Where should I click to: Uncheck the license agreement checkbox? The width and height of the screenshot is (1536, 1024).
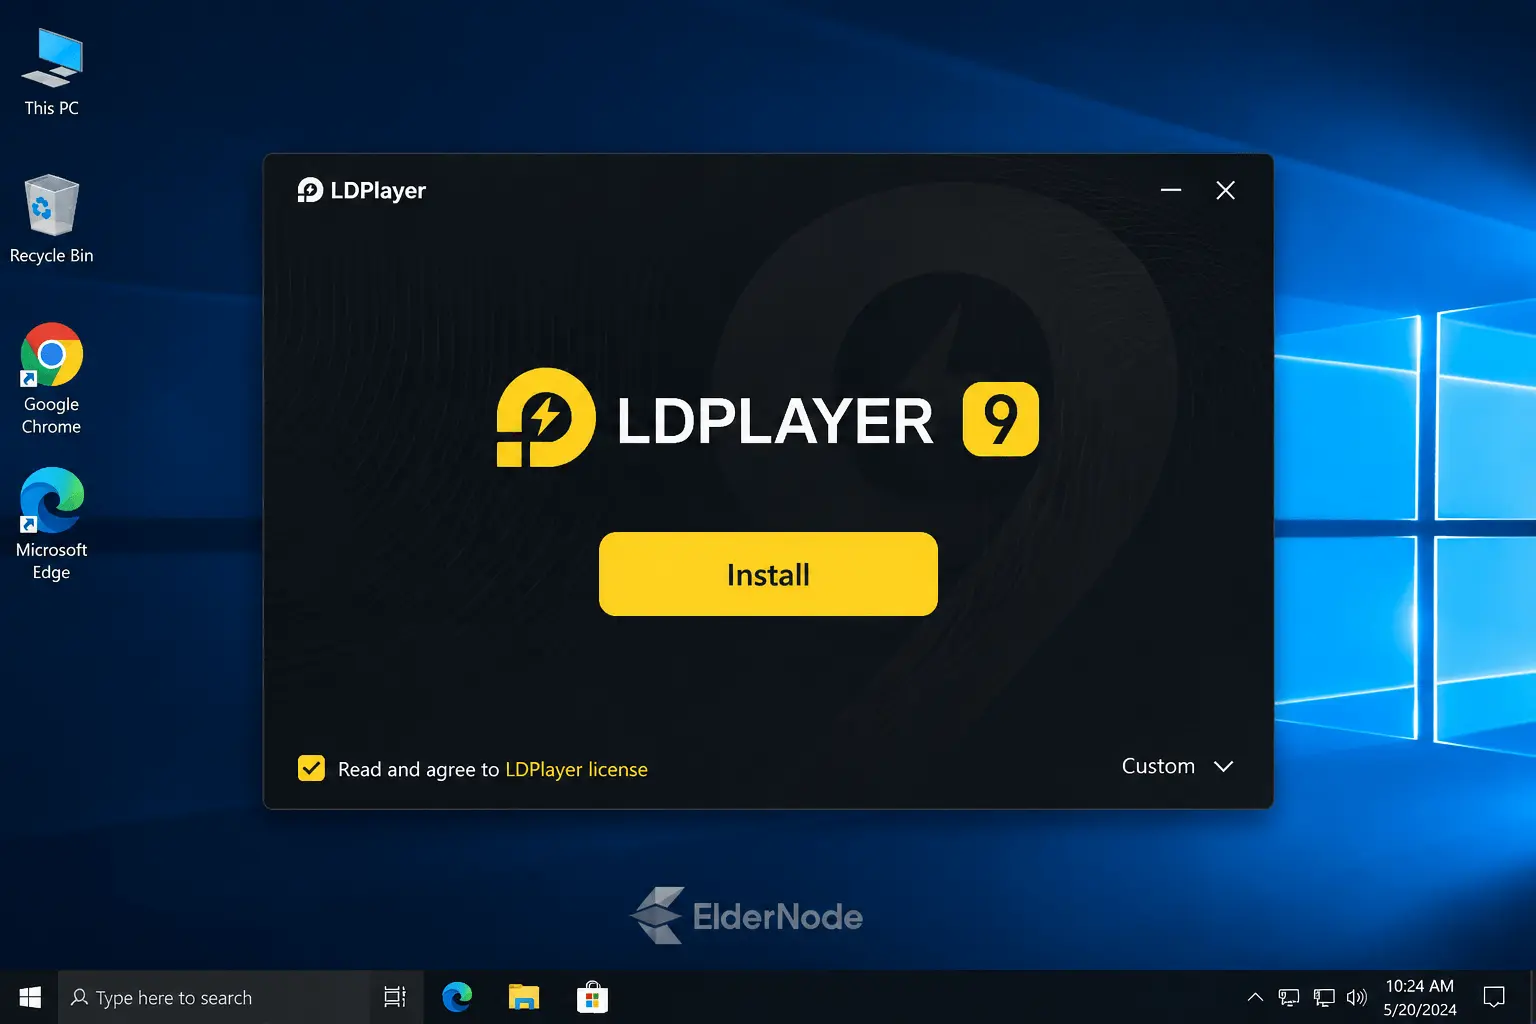tap(311, 768)
